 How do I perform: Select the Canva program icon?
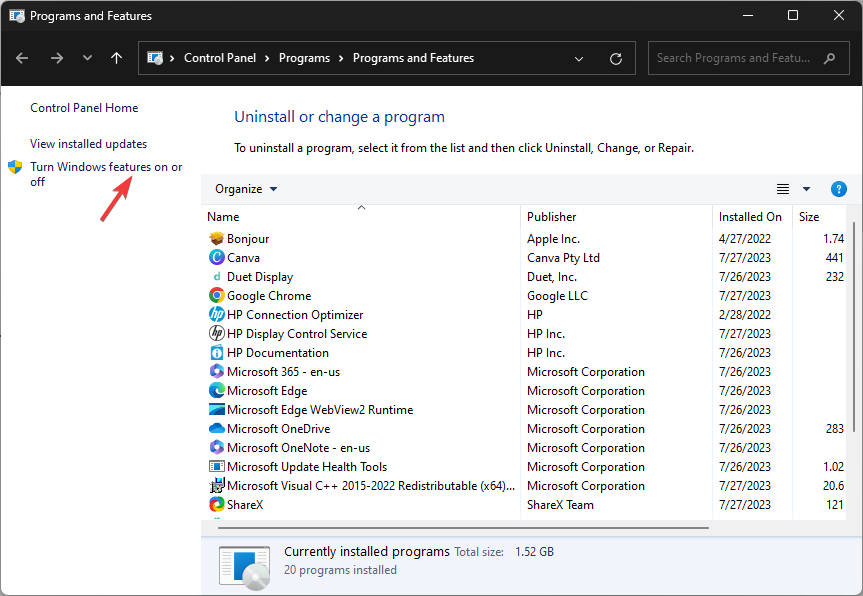click(x=217, y=258)
